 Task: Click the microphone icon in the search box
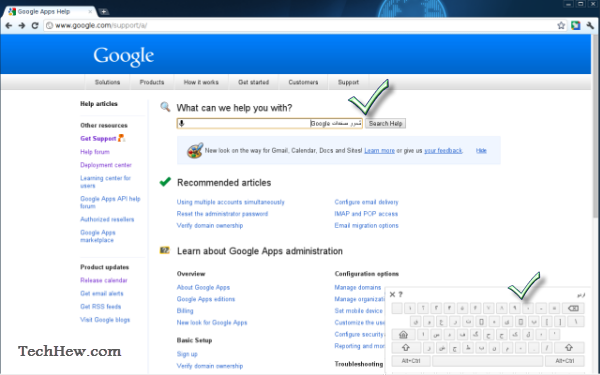click(x=182, y=123)
